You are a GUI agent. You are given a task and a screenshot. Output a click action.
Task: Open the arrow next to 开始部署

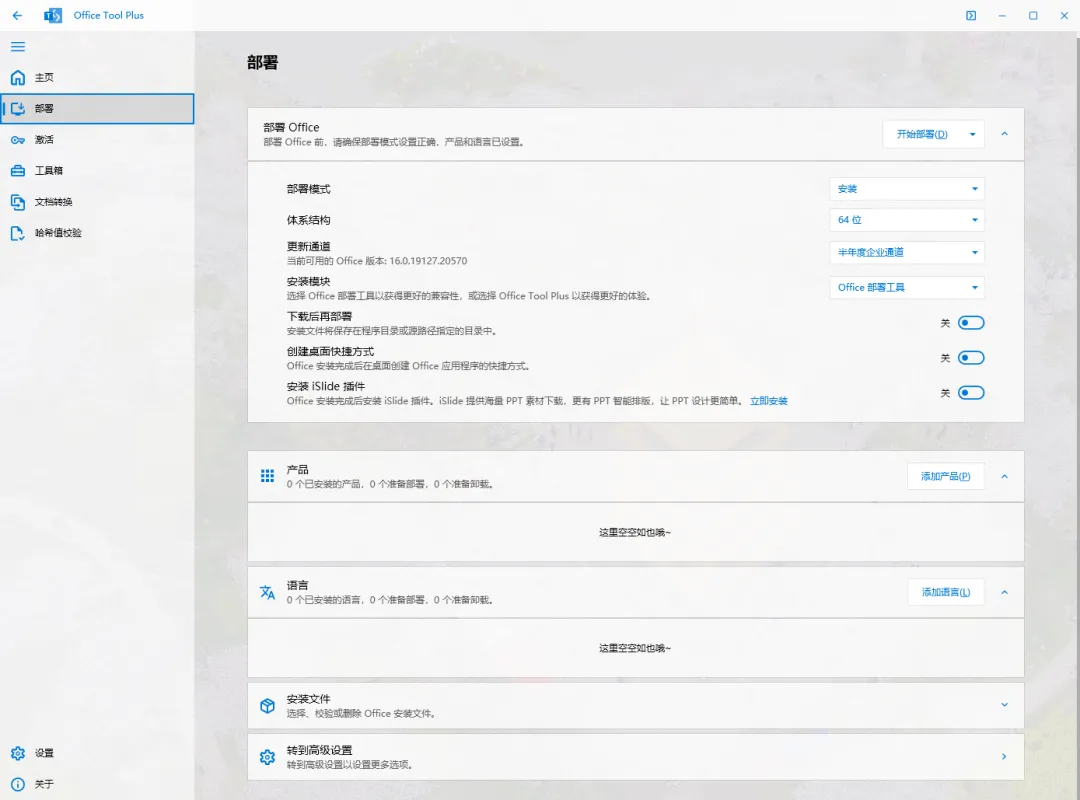click(x=973, y=134)
